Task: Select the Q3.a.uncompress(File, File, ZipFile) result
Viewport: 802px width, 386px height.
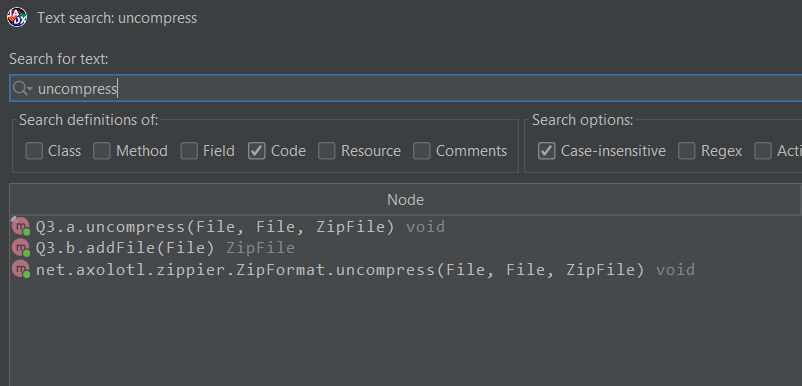Action: tap(406, 226)
